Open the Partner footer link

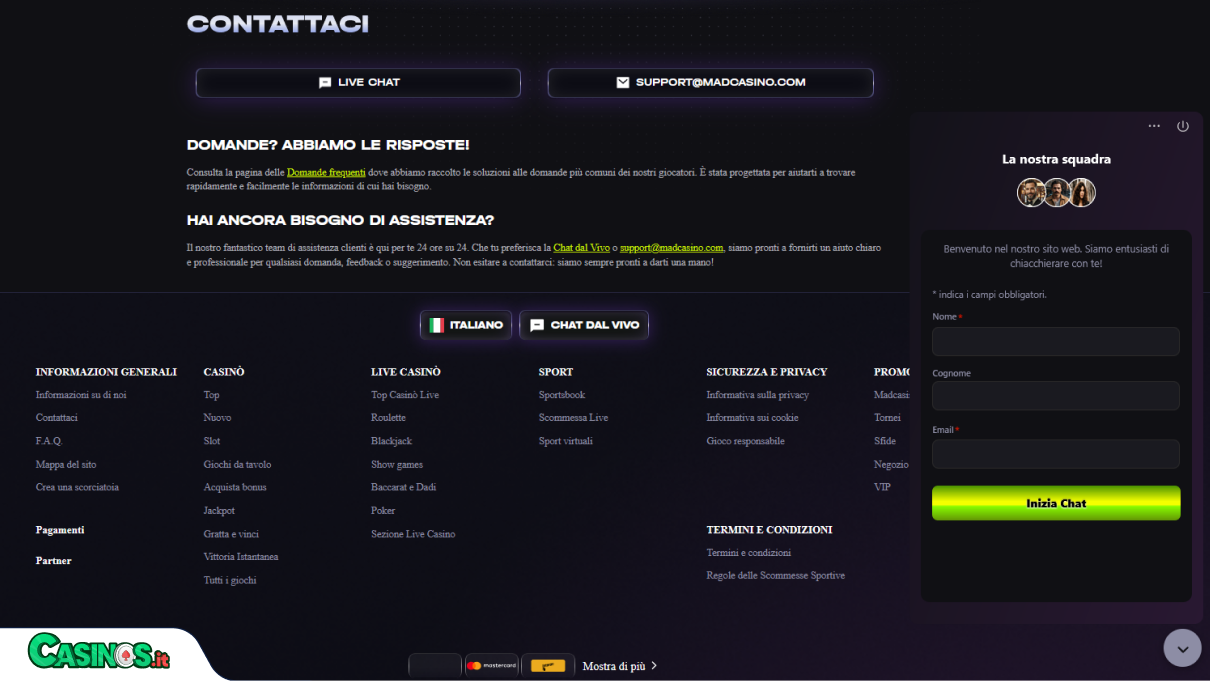point(54,561)
